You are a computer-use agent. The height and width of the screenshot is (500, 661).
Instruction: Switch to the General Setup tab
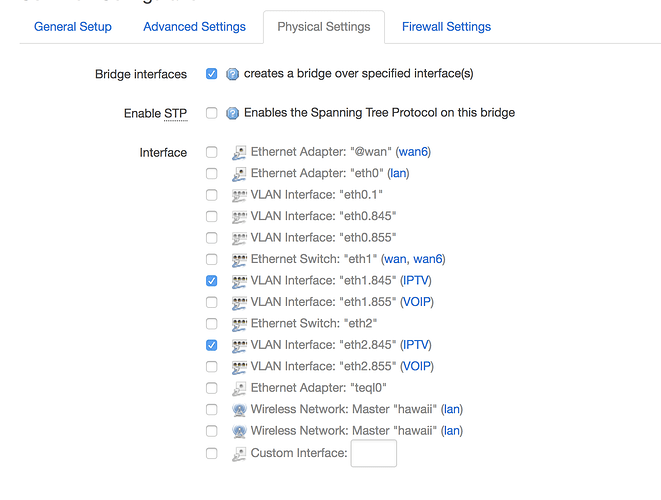point(73,27)
